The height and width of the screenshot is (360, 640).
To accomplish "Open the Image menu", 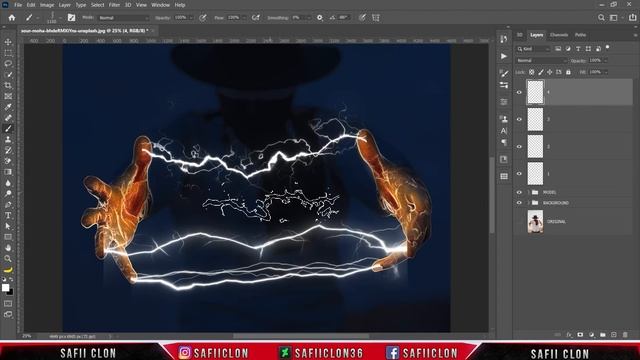I will click(47, 5).
